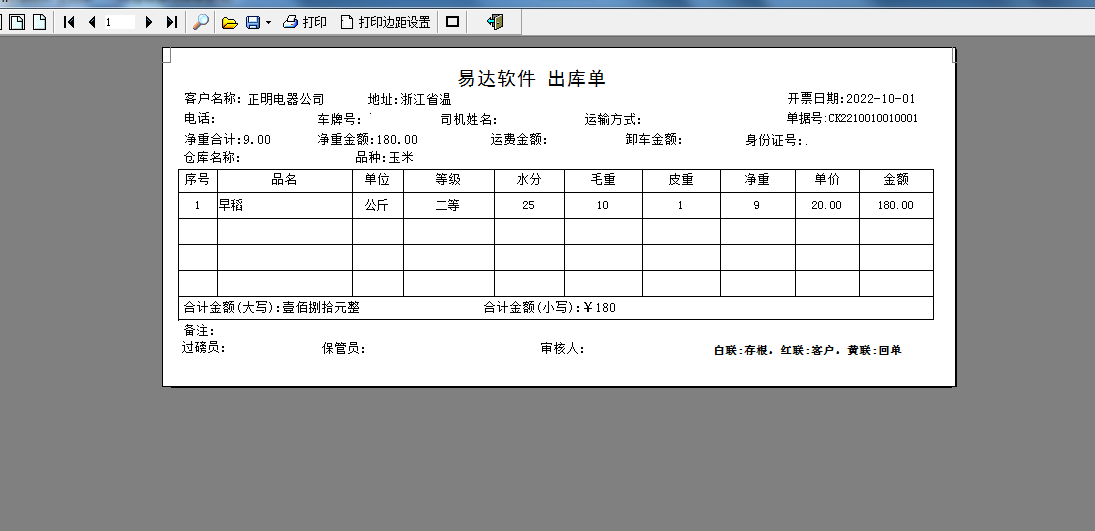Click the 二等 grade cell

448,205
